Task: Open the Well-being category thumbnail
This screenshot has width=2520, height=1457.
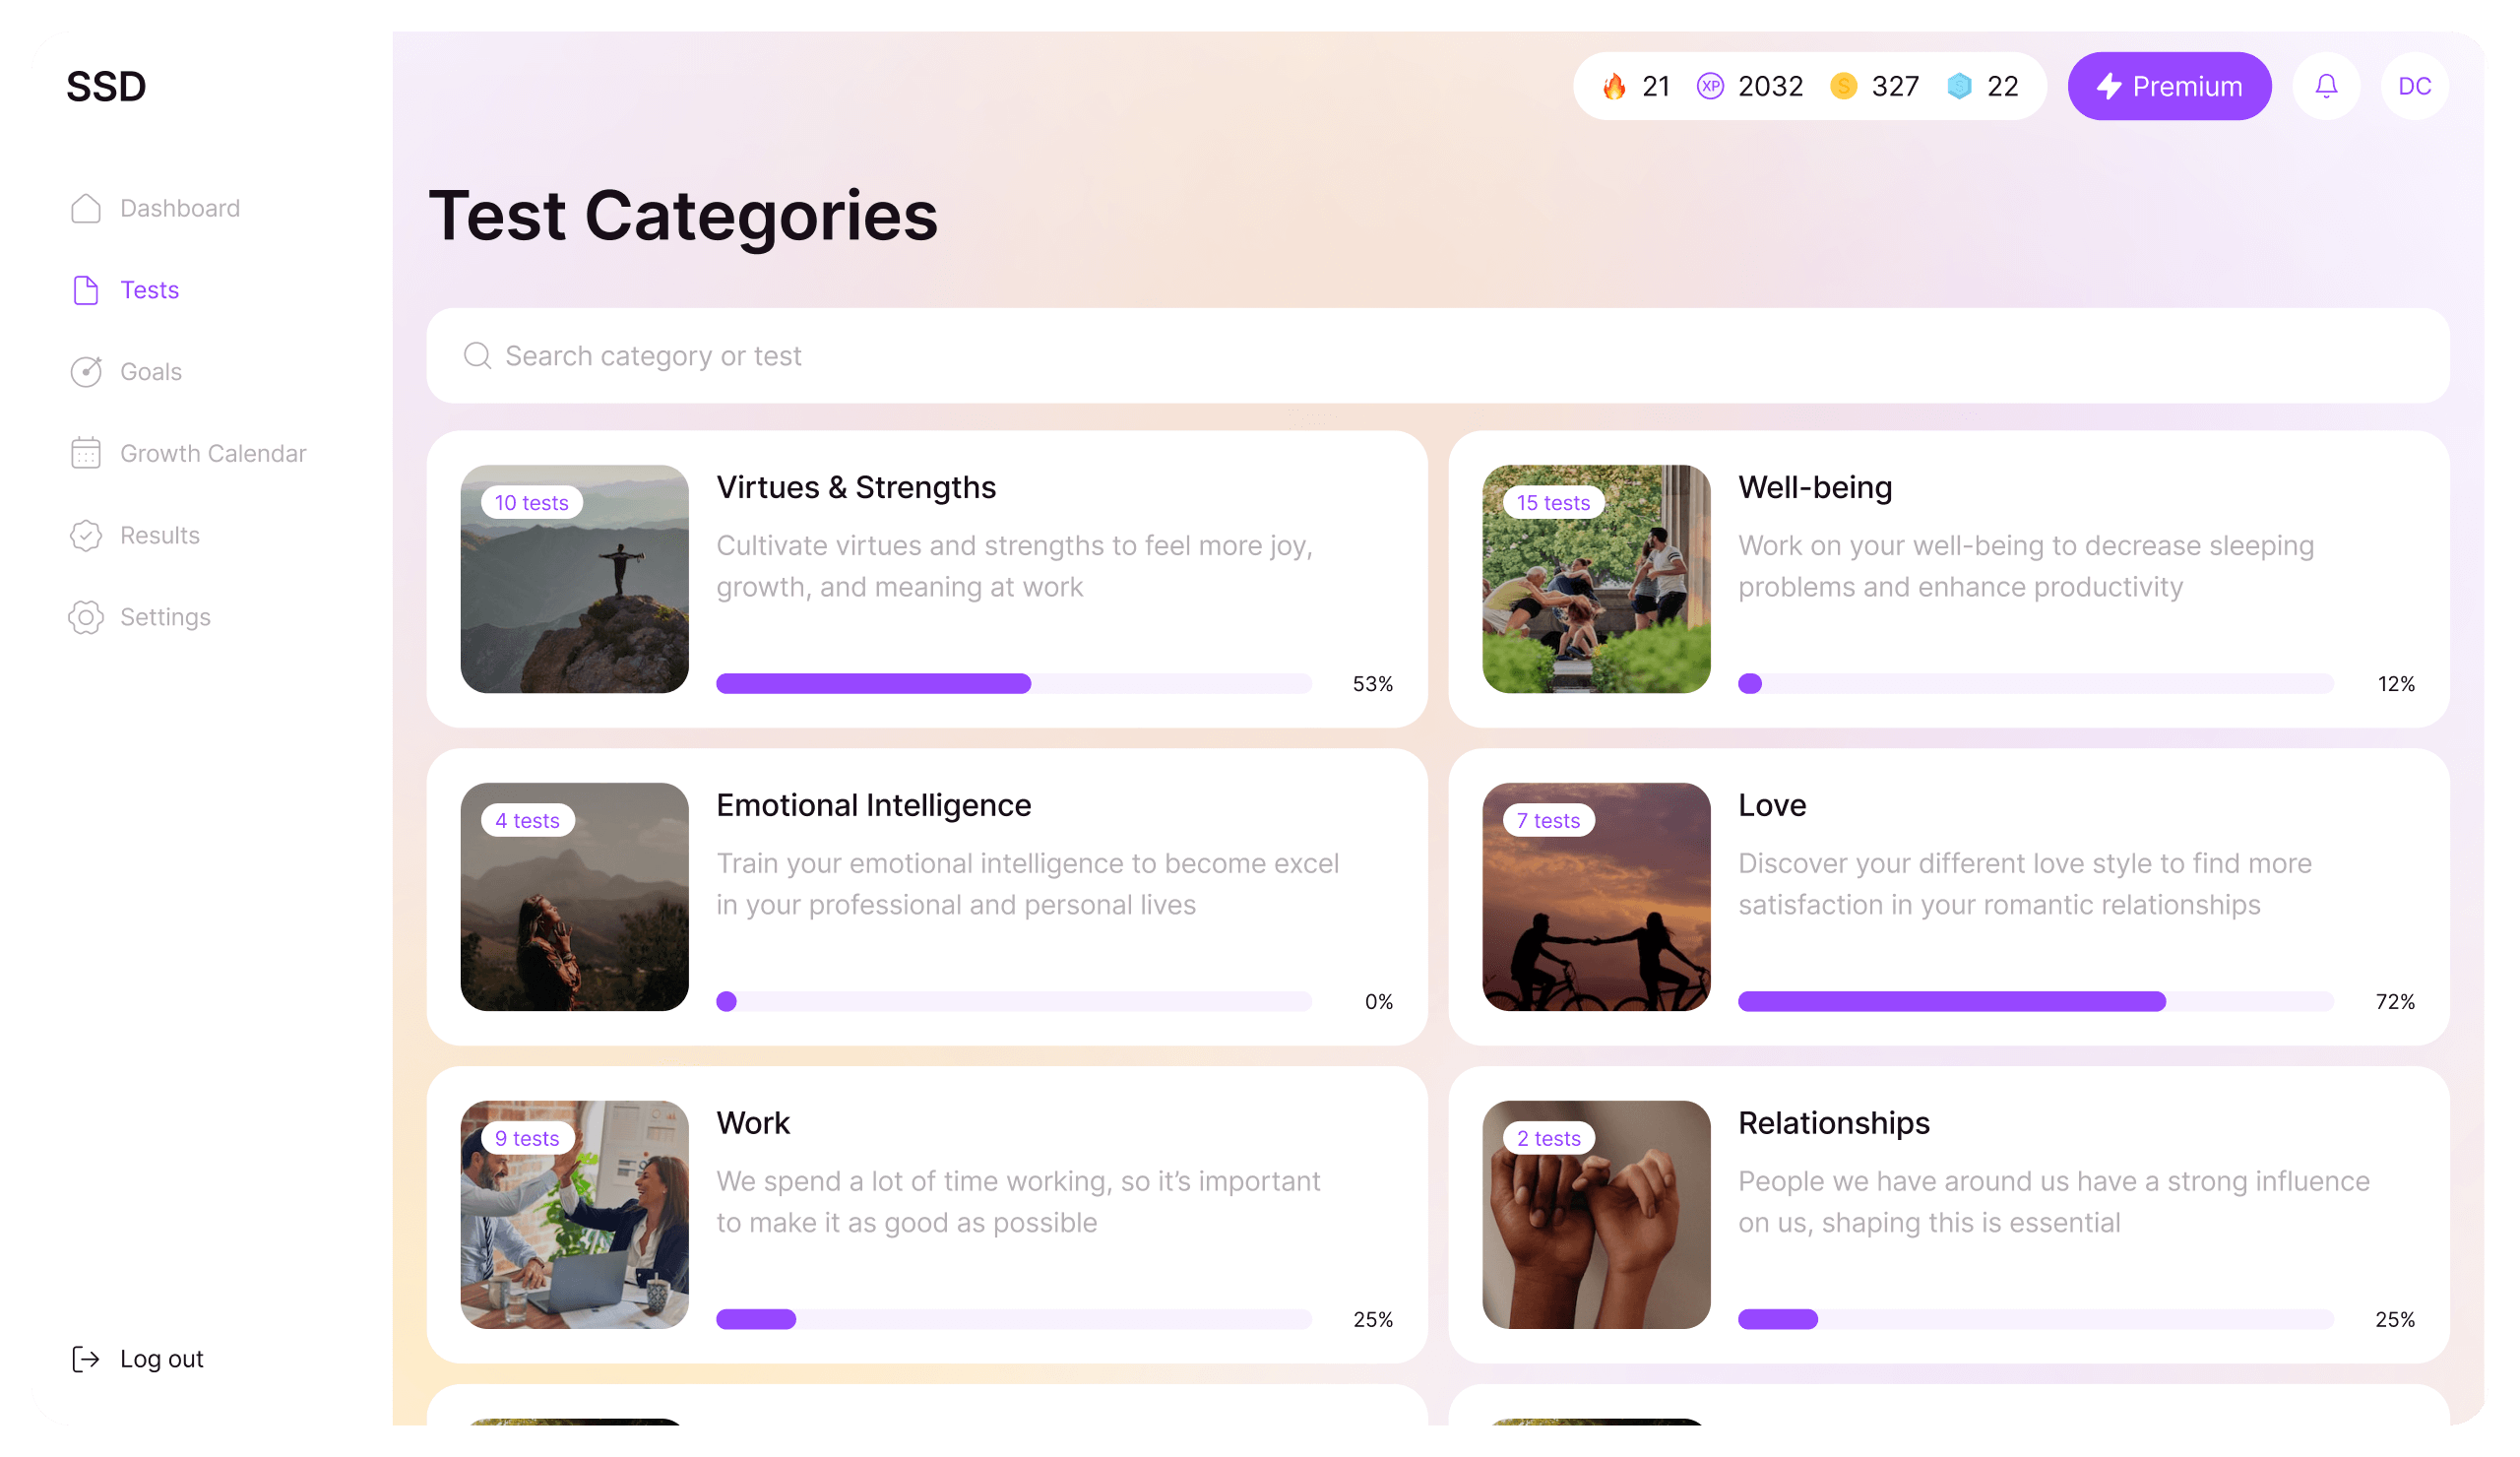Action: 1596,579
